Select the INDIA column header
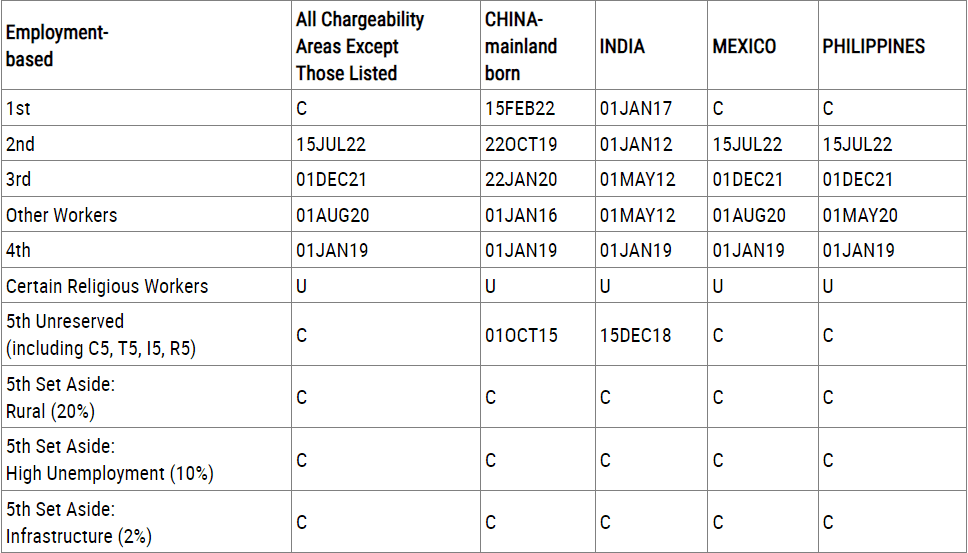The height and width of the screenshot is (553, 968). tap(622, 46)
